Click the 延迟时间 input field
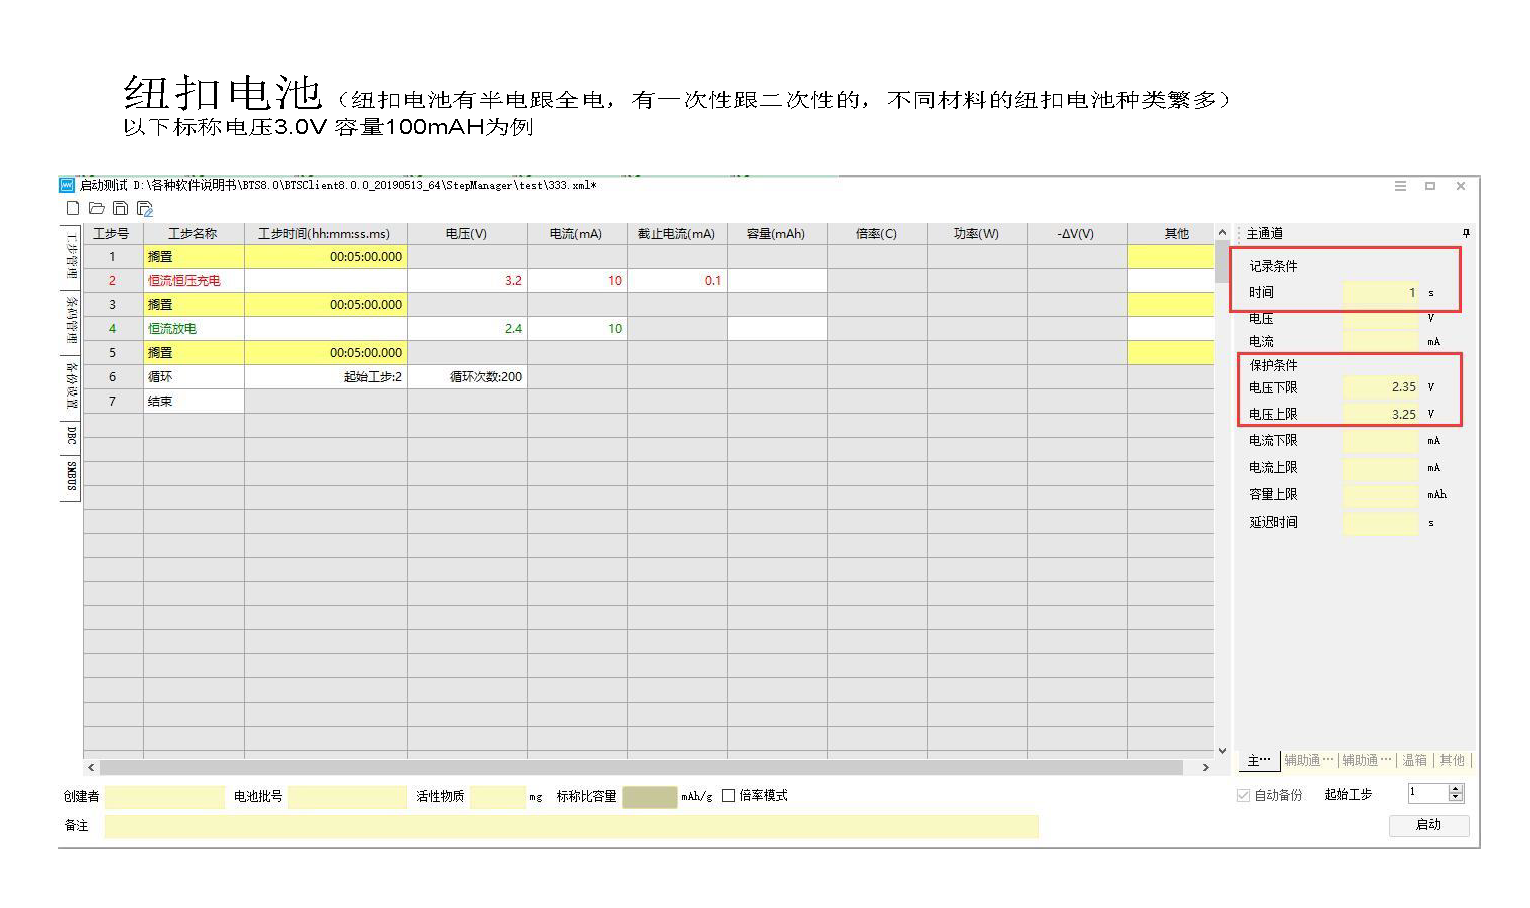Viewport: 1530px width, 908px height. point(1381,523)
